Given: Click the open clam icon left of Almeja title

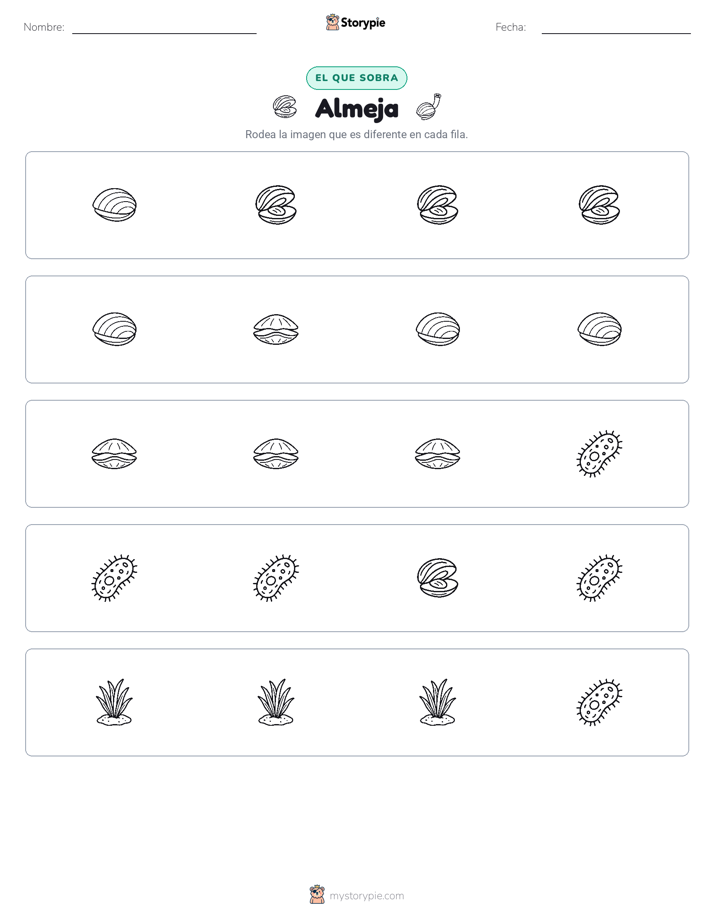Looking at the screenshot, I should click(x=285, y=107).
